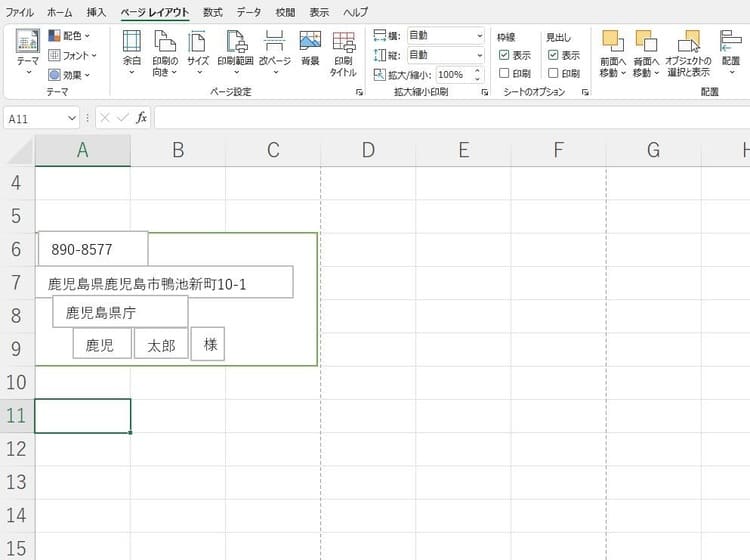
Task: Switch to the 表示 tab
Action: coord(319,12)
